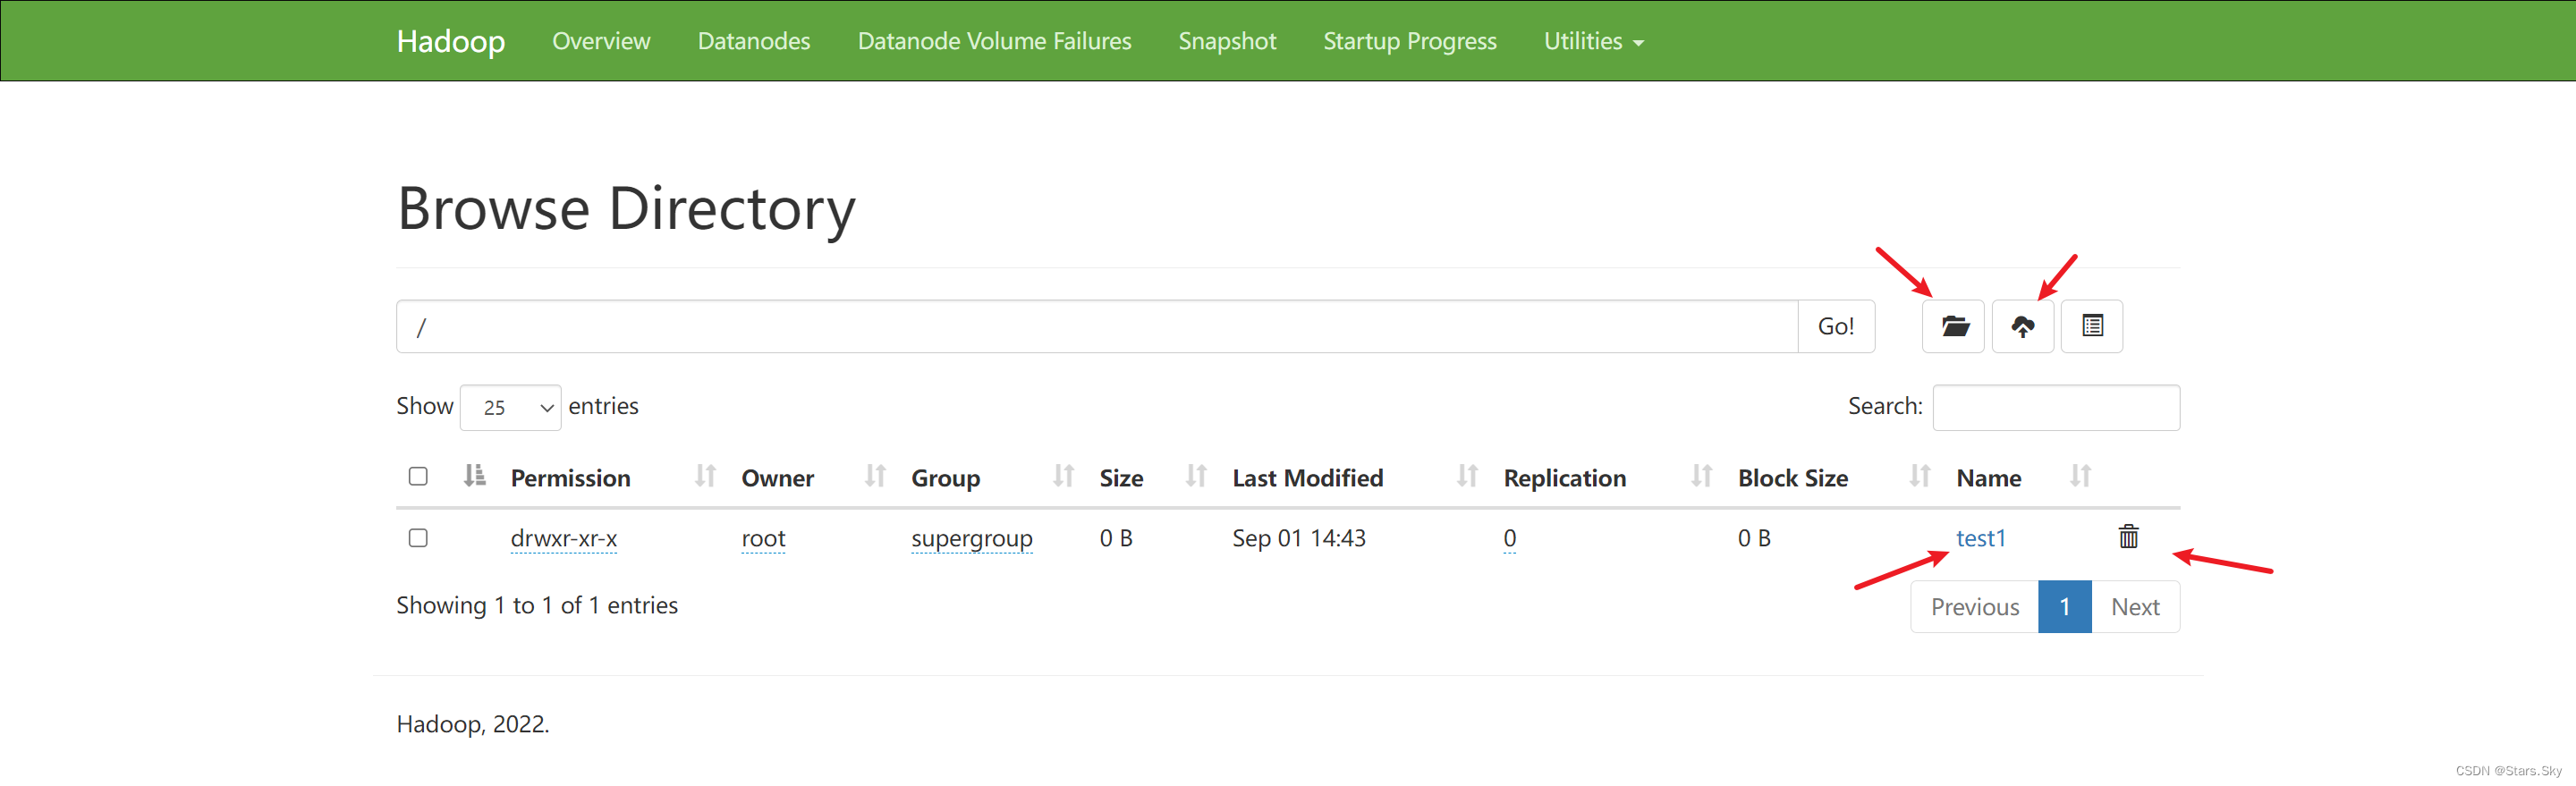Sort by Last Modified arrows icon
The height and width of the screenshot is (786, 2576).
1467,476
